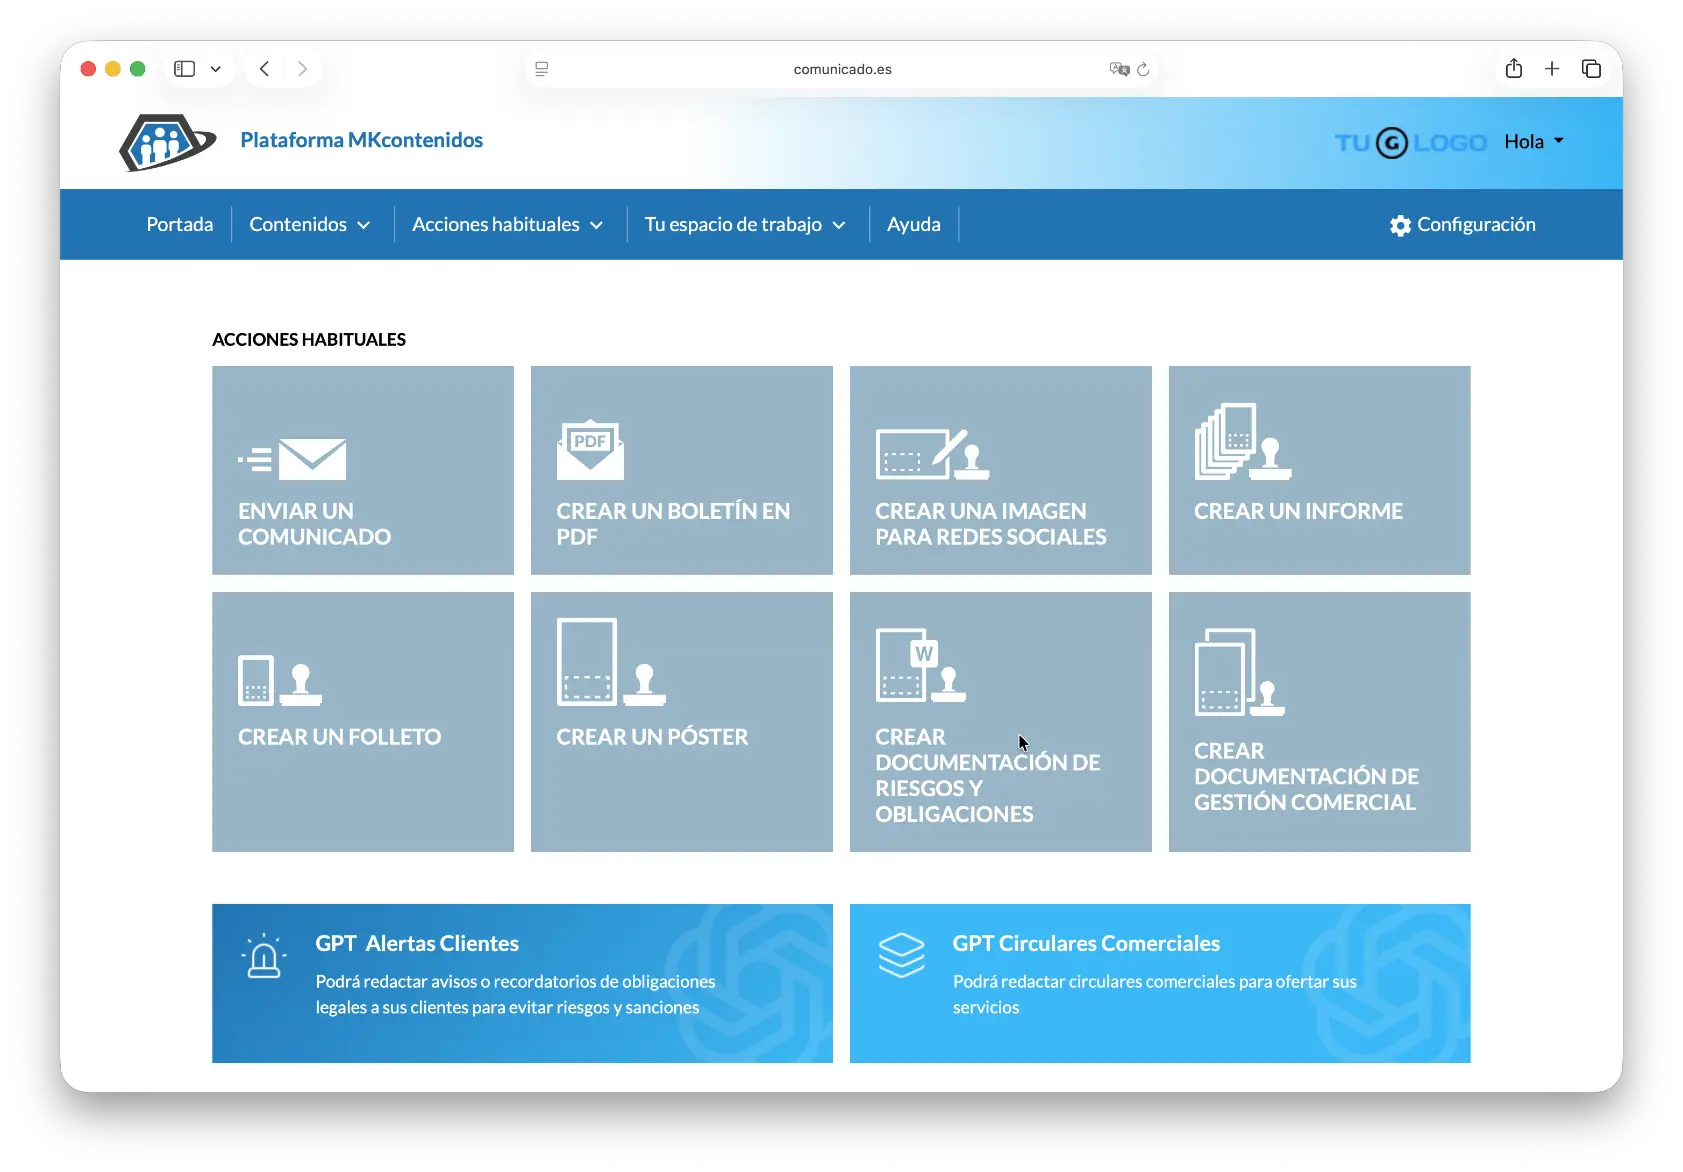This screenshot has width=1683, height=1172.
Task: Click the stacked pages report icon
Action: tap(1242, 442)
